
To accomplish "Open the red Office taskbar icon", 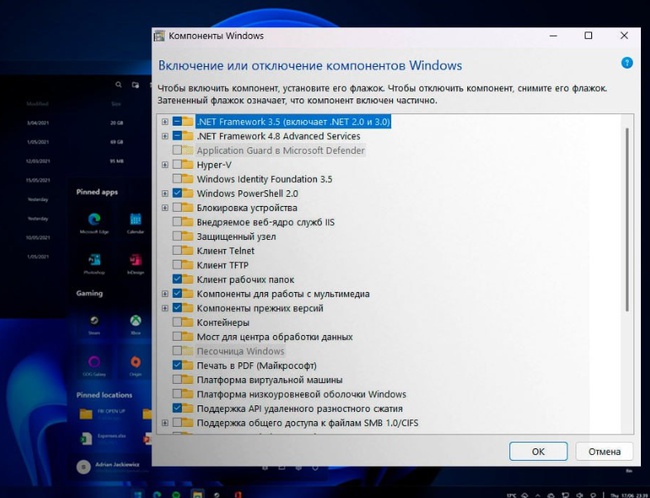I will click(x=238, y=494).
